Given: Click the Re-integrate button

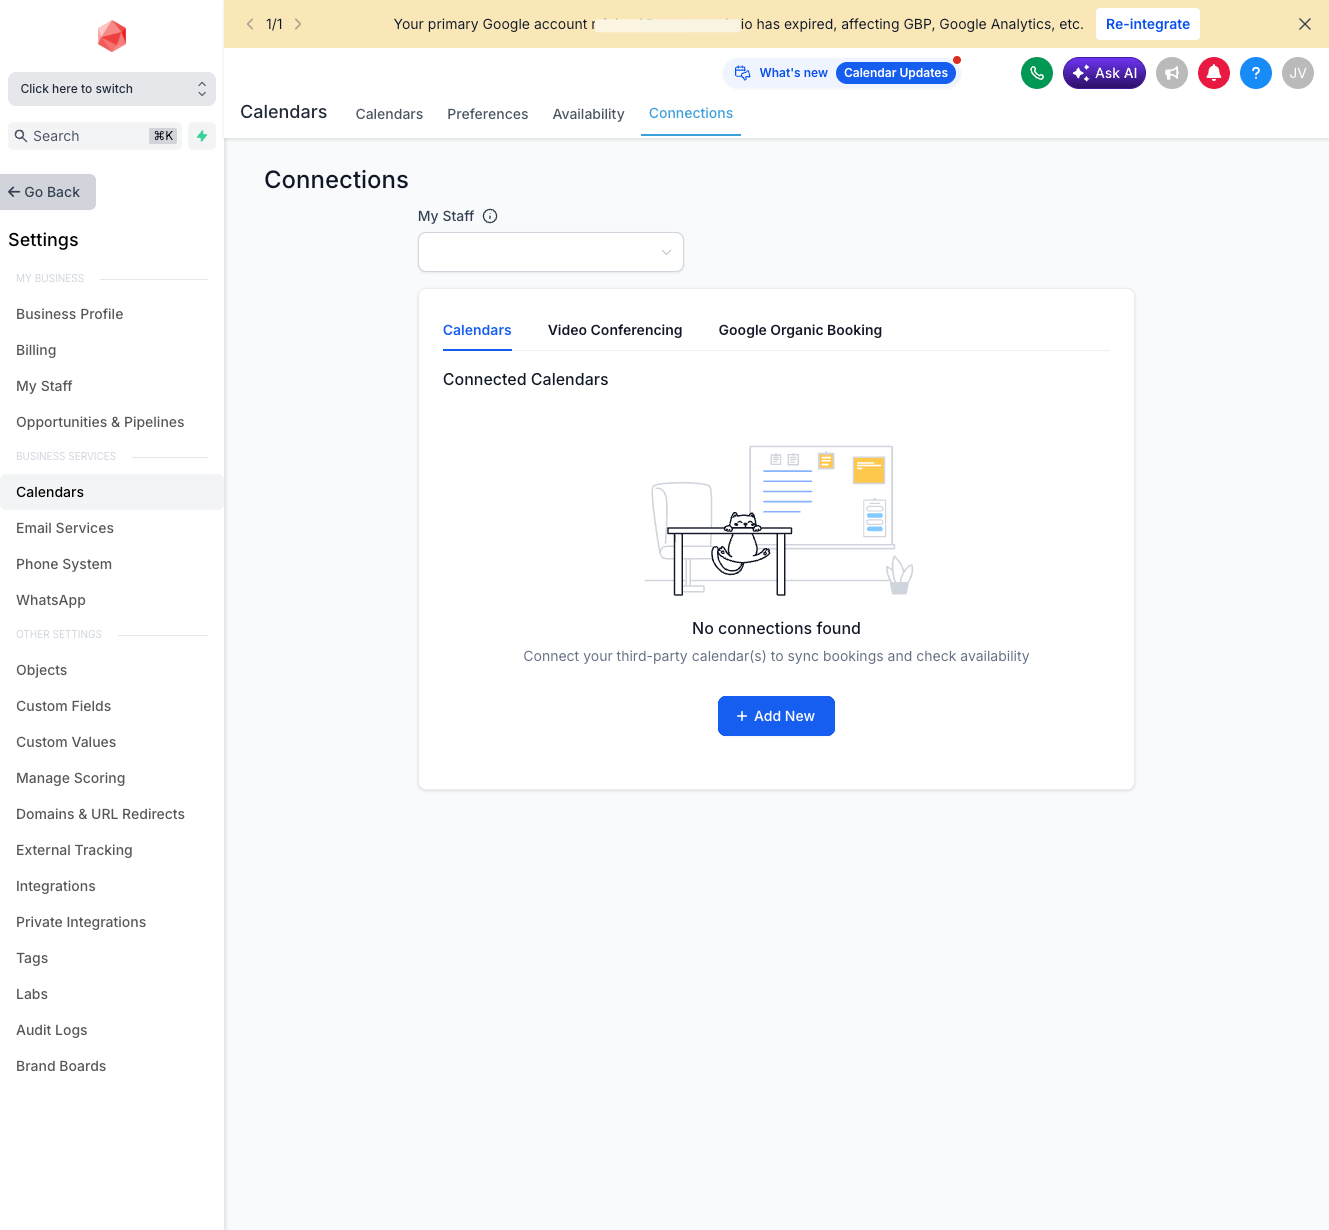Looking at the screenshot, I should click(x=1148, y=24).
